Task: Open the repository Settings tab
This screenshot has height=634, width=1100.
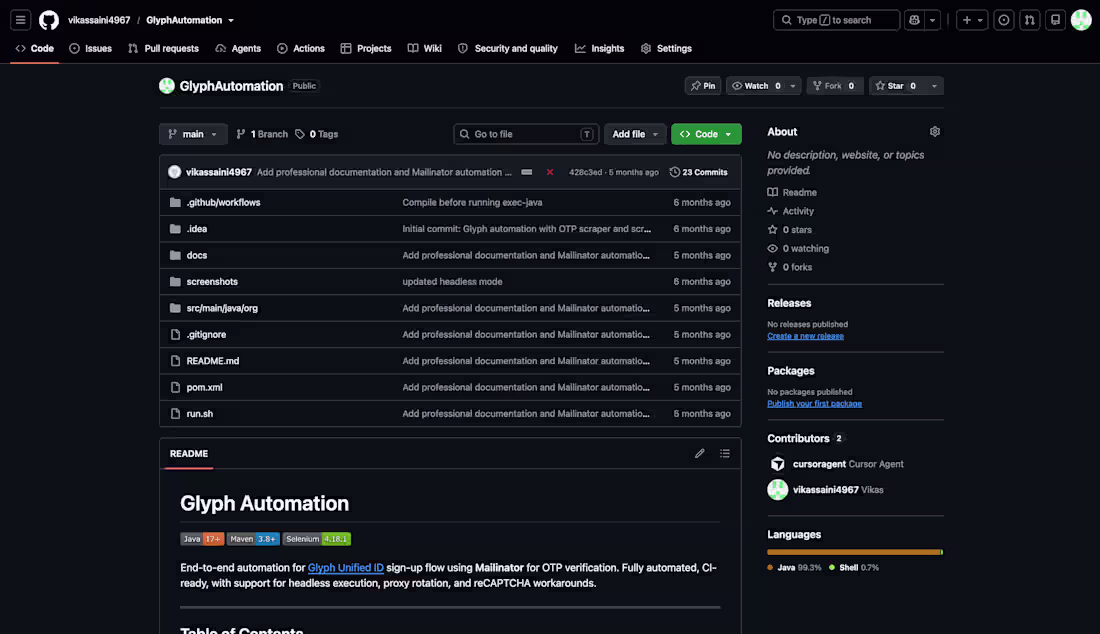Action: pyautogui.click(x=666, y=48)
